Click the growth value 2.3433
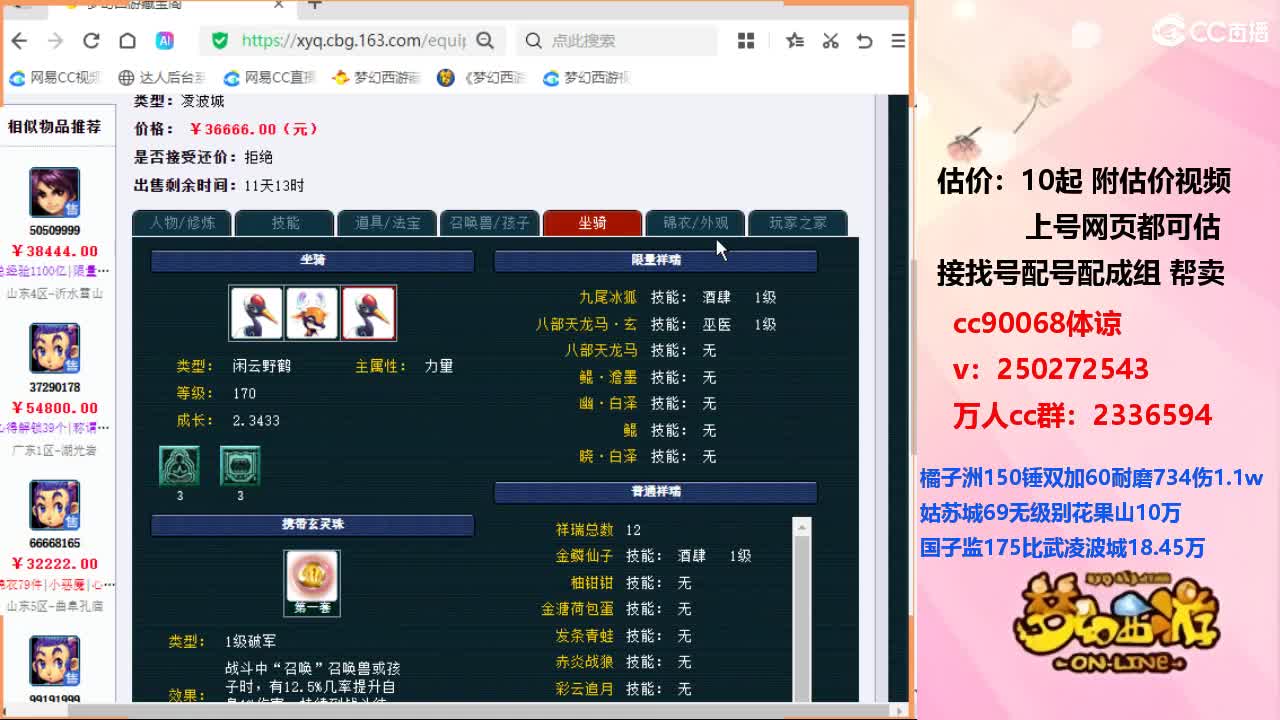Viewport: 1280px width, 720px height. point(256,420)
